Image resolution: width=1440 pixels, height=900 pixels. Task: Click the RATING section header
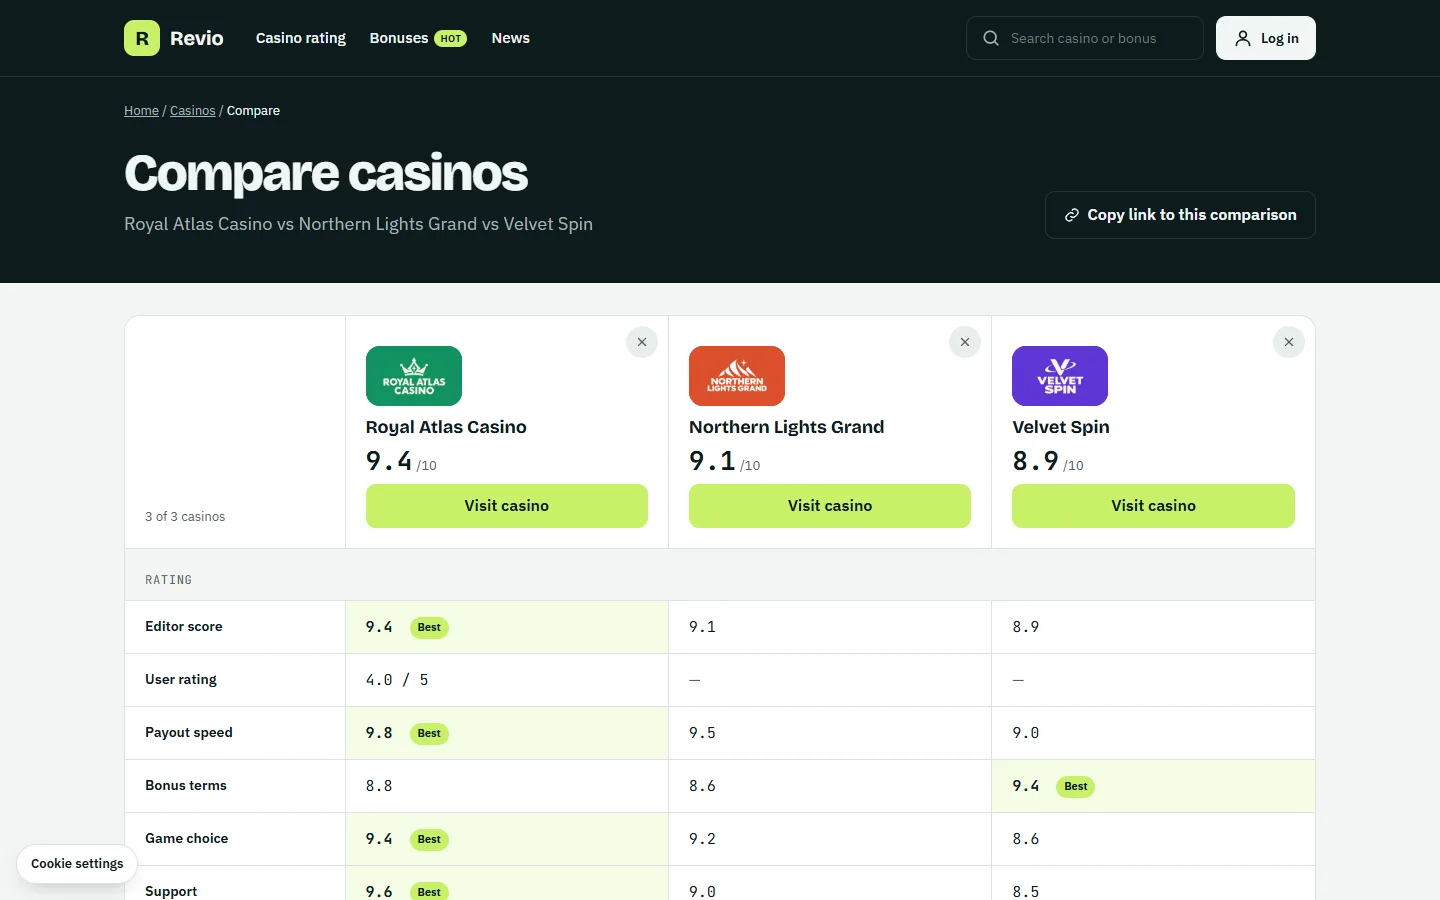tap(168, 580)
